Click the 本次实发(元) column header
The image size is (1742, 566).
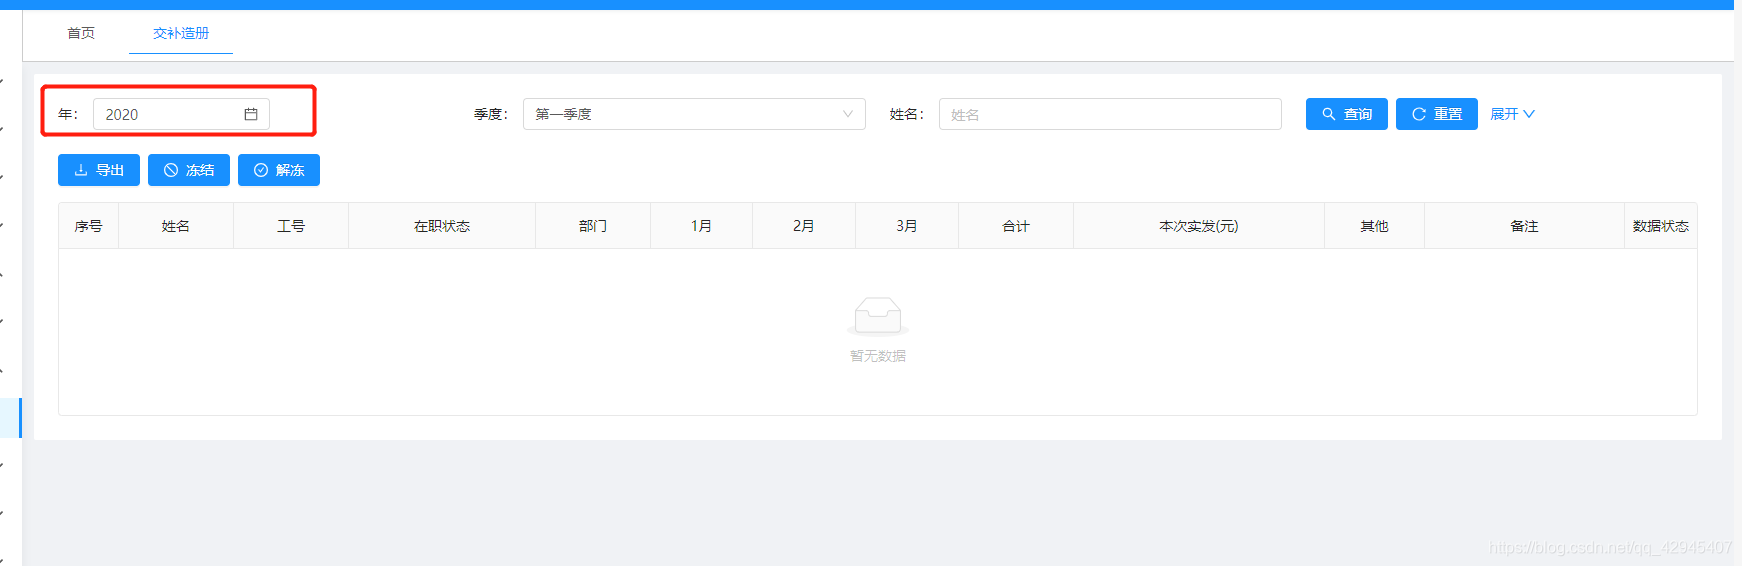click(1199, 226)
